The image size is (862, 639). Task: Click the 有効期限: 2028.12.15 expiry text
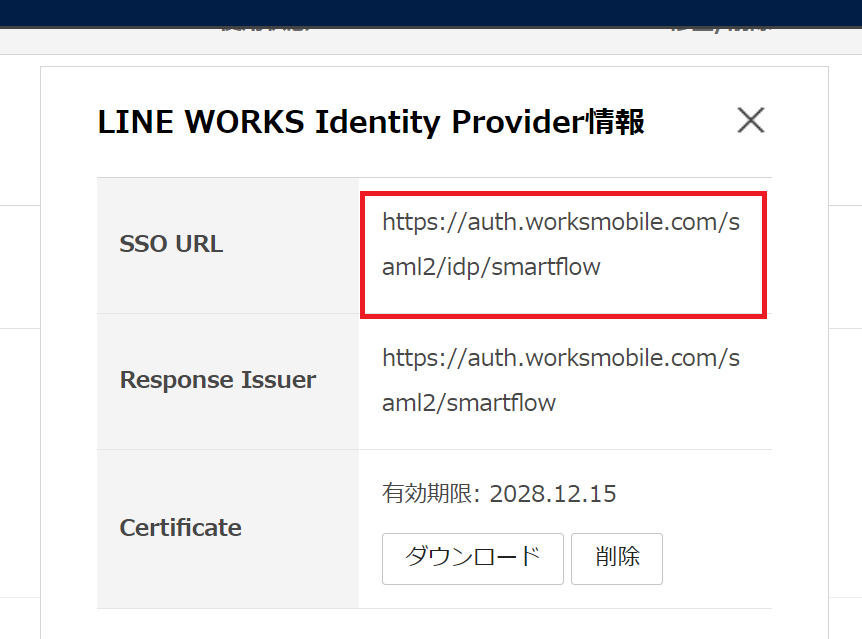[x=499, y=493]
